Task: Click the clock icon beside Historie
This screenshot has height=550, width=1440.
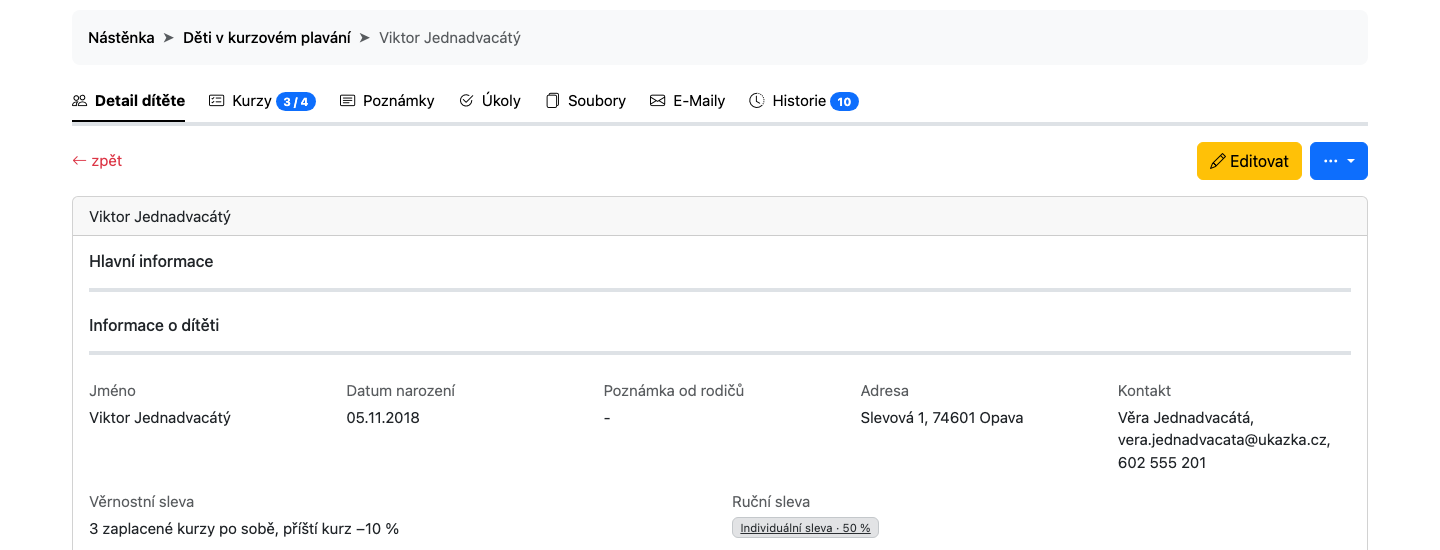Action: (x=757, y=101)
